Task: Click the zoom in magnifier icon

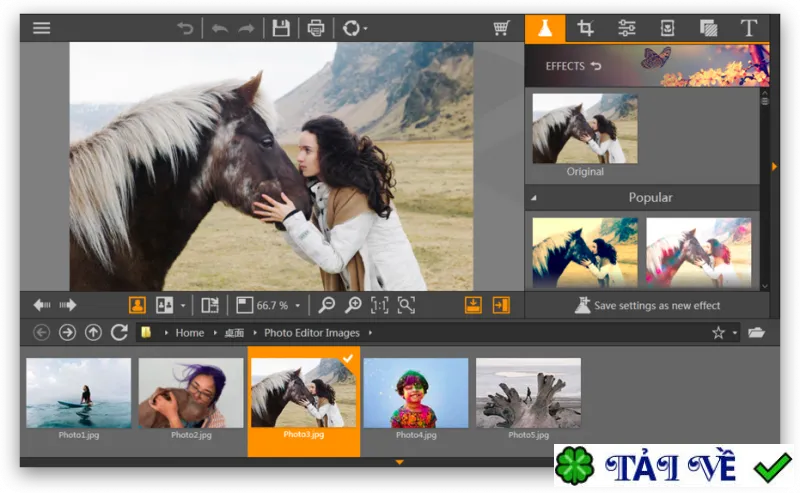Action: tap(353, 305)
